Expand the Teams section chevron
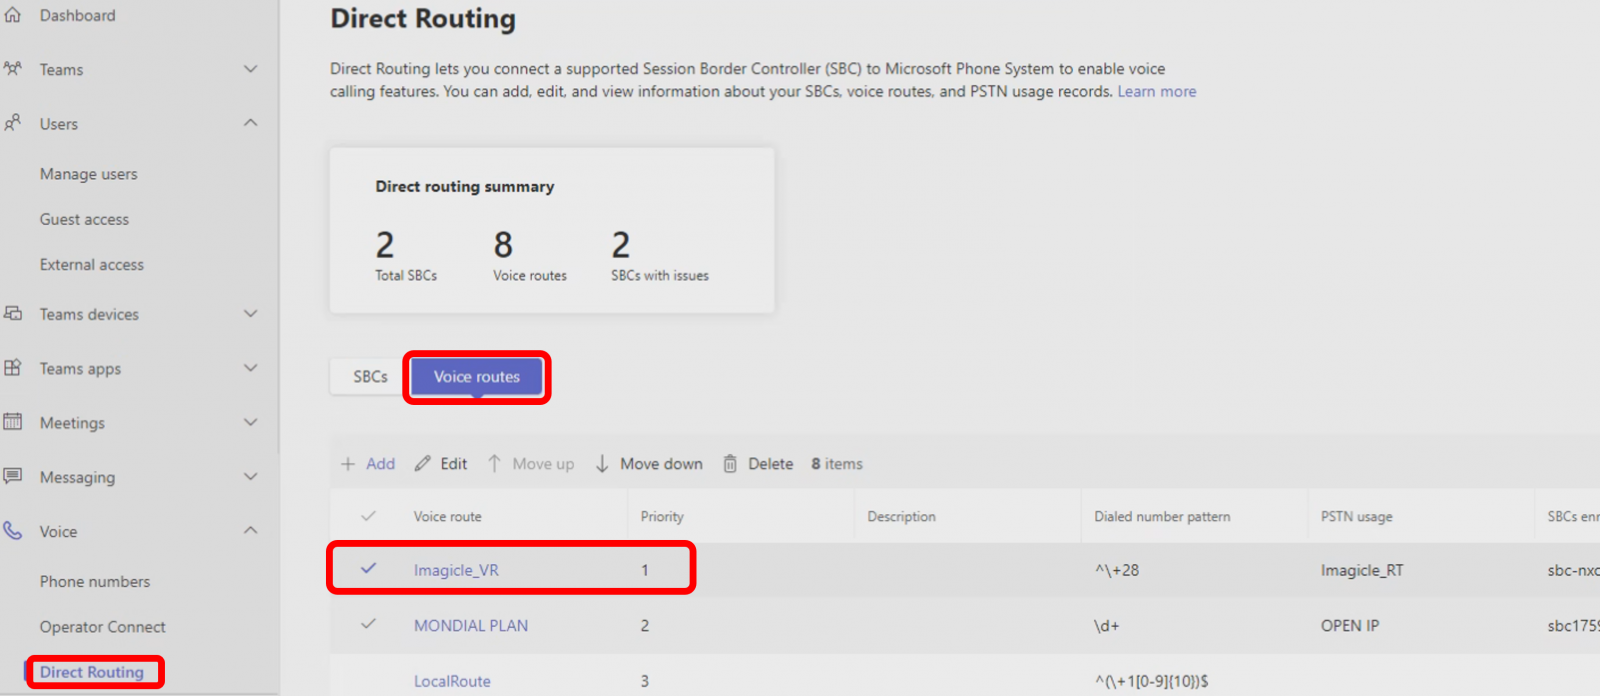Screen dimensions: 1600x696 [251, 69]
